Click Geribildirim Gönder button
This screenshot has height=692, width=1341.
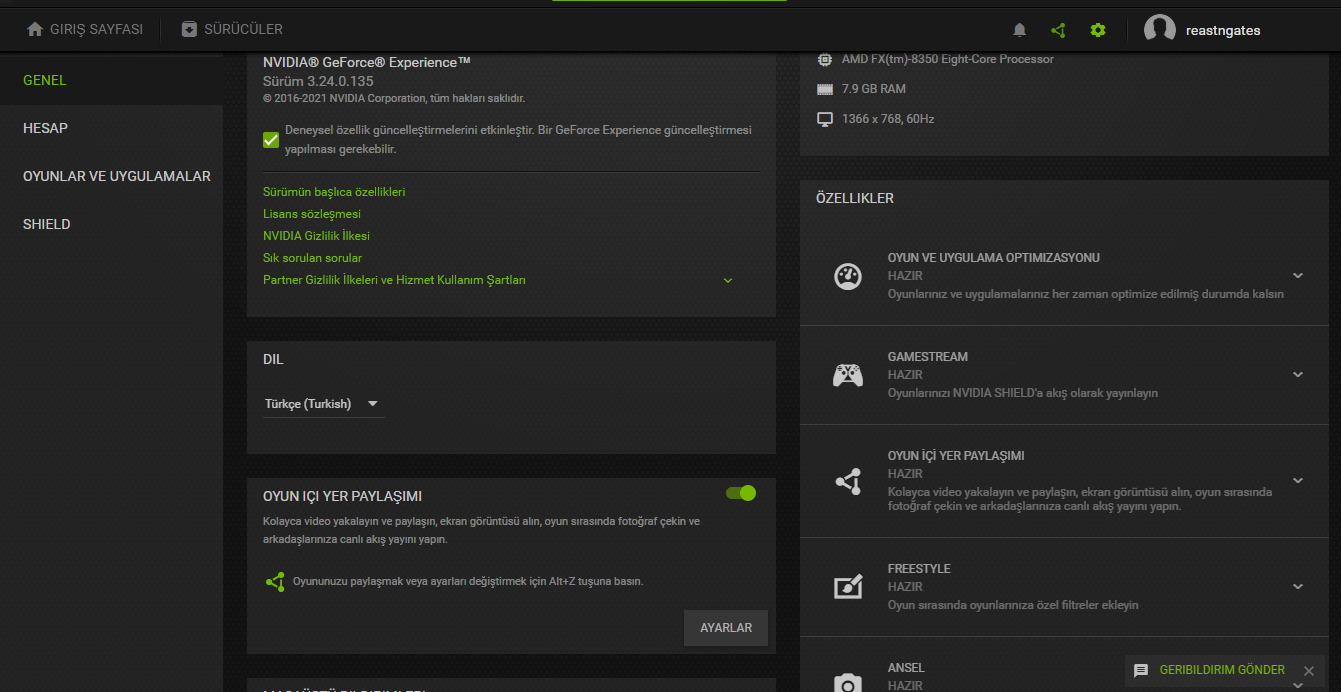click(1222, 670)
